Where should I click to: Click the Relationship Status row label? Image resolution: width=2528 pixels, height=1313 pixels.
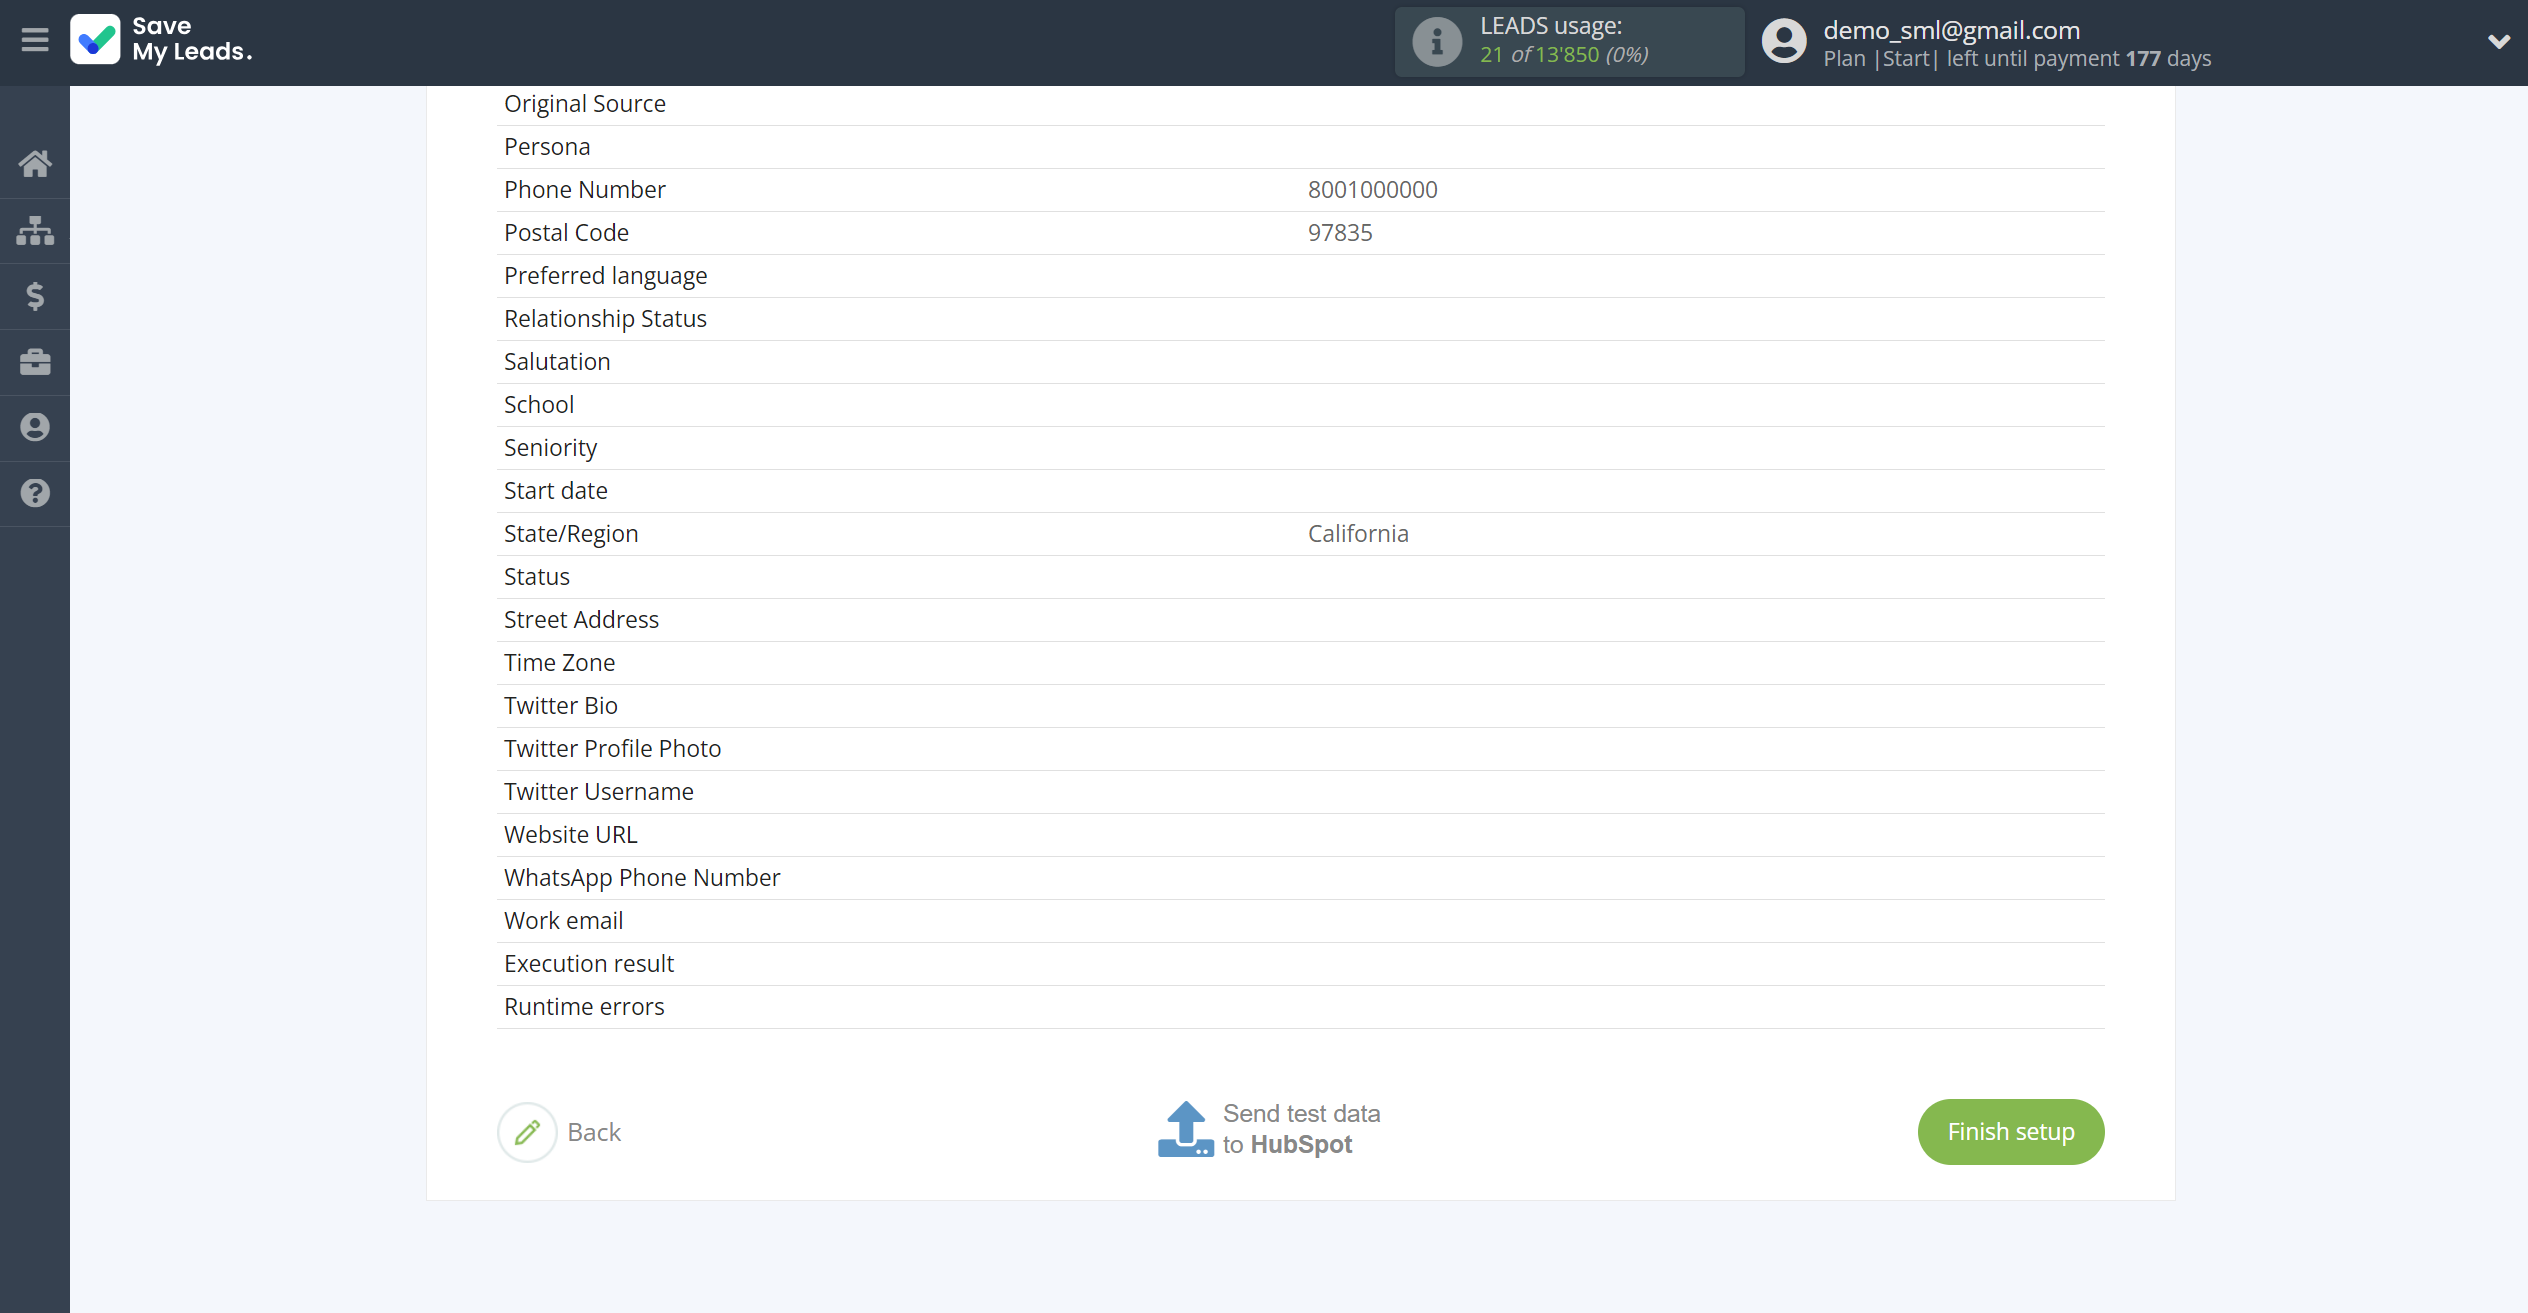605,319
